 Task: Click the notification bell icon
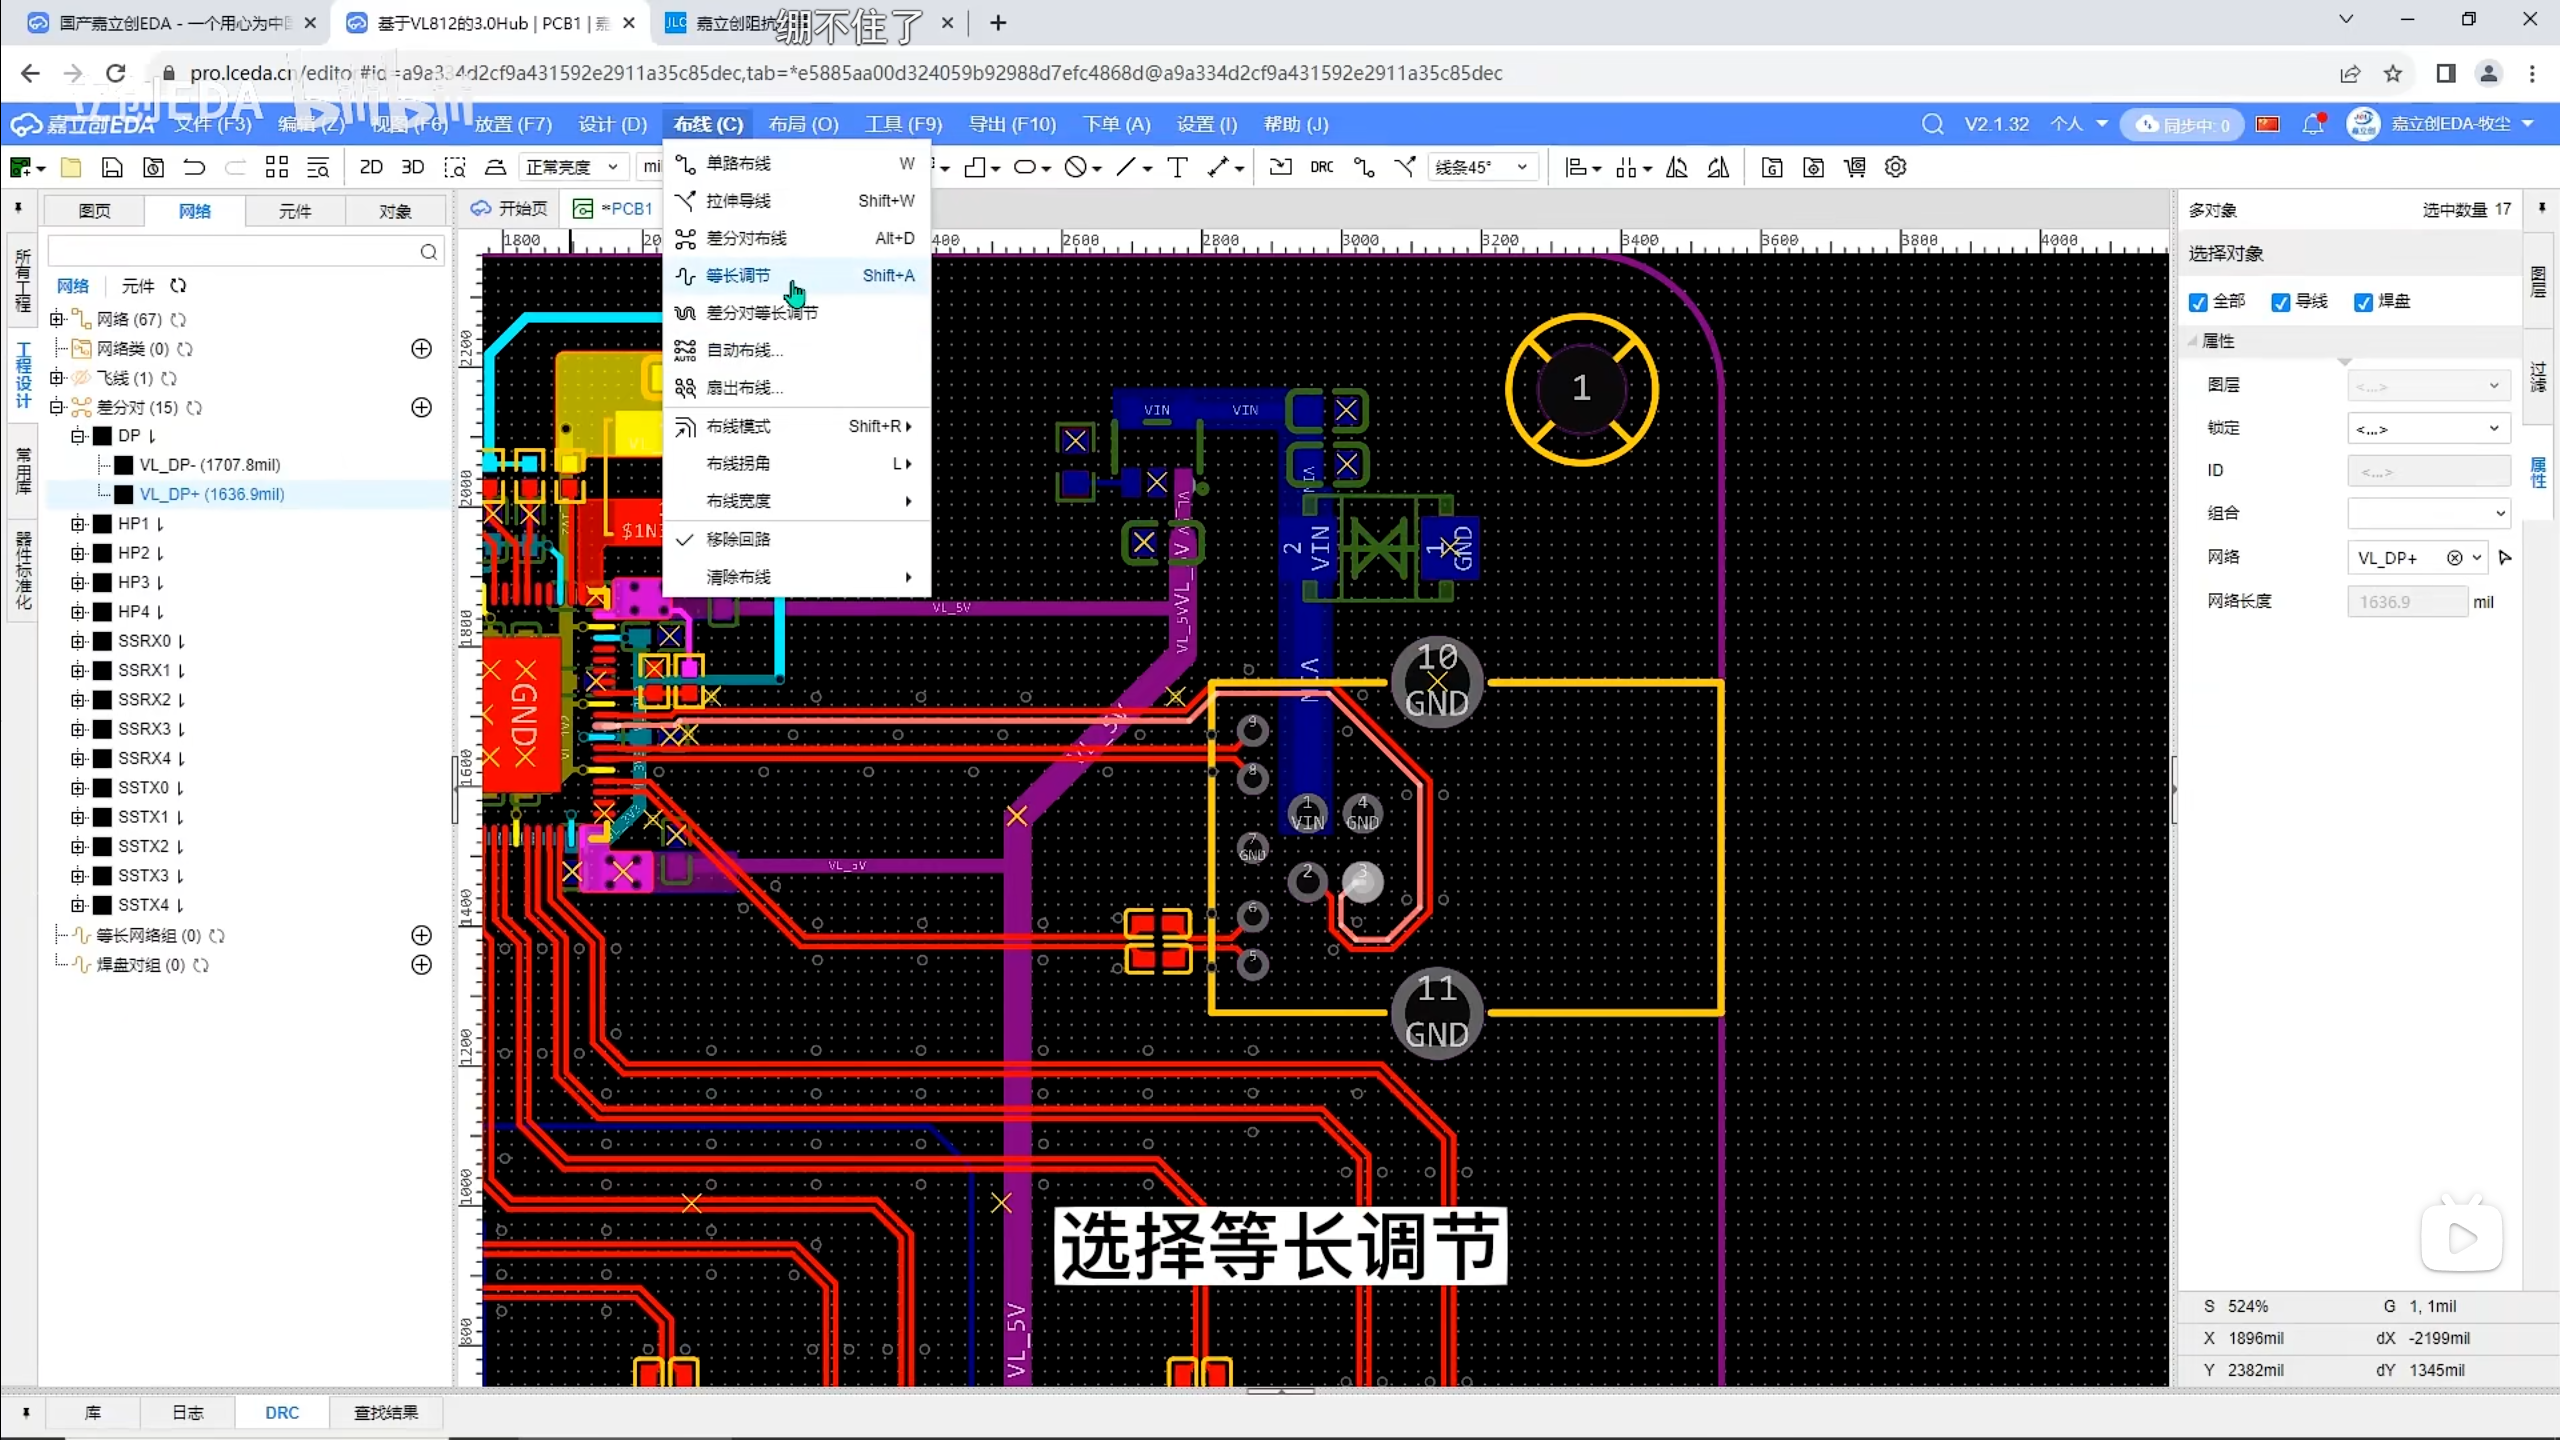2312,124
